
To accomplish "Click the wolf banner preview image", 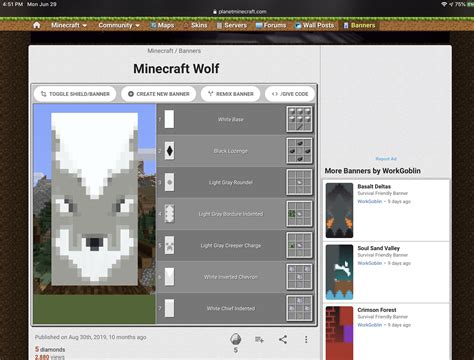I will (x=94, y=199).
